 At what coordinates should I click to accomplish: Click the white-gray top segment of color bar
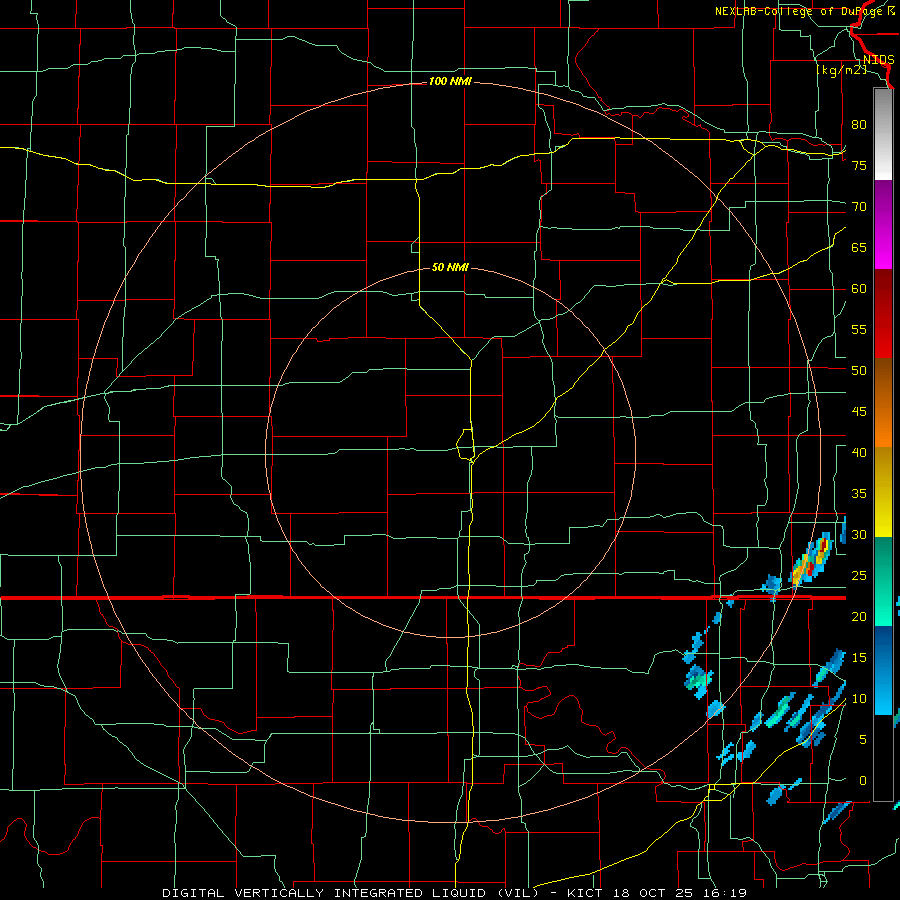click(x=883, y=135)
